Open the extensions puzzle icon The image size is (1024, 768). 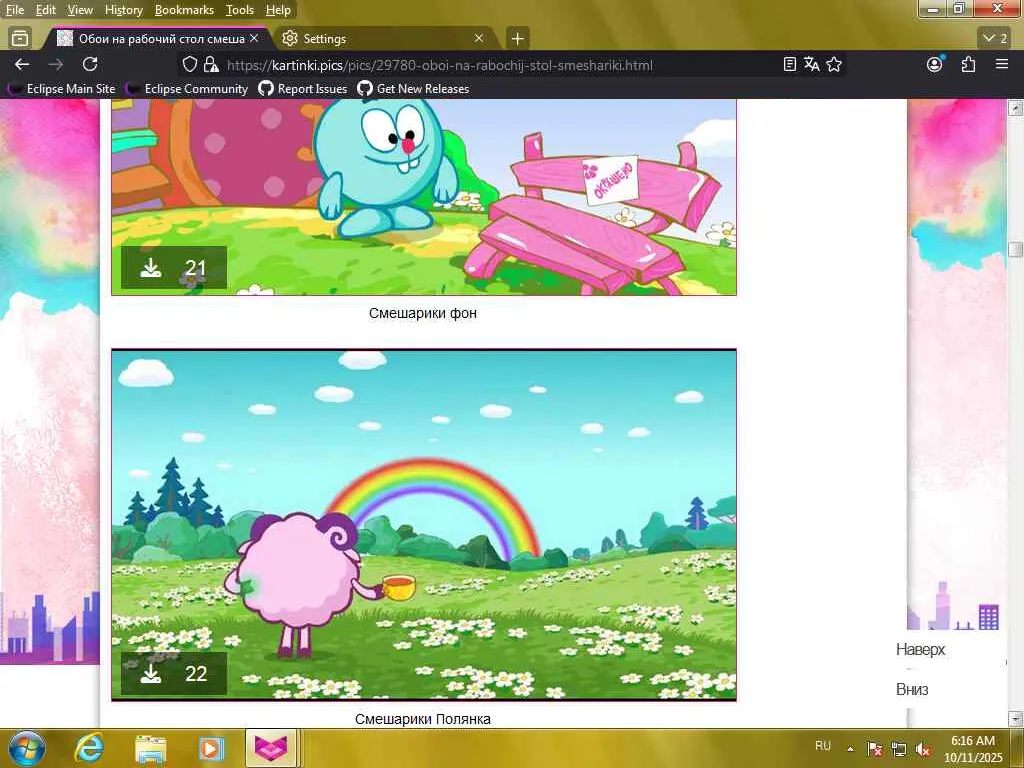click(x=968, y=64)
